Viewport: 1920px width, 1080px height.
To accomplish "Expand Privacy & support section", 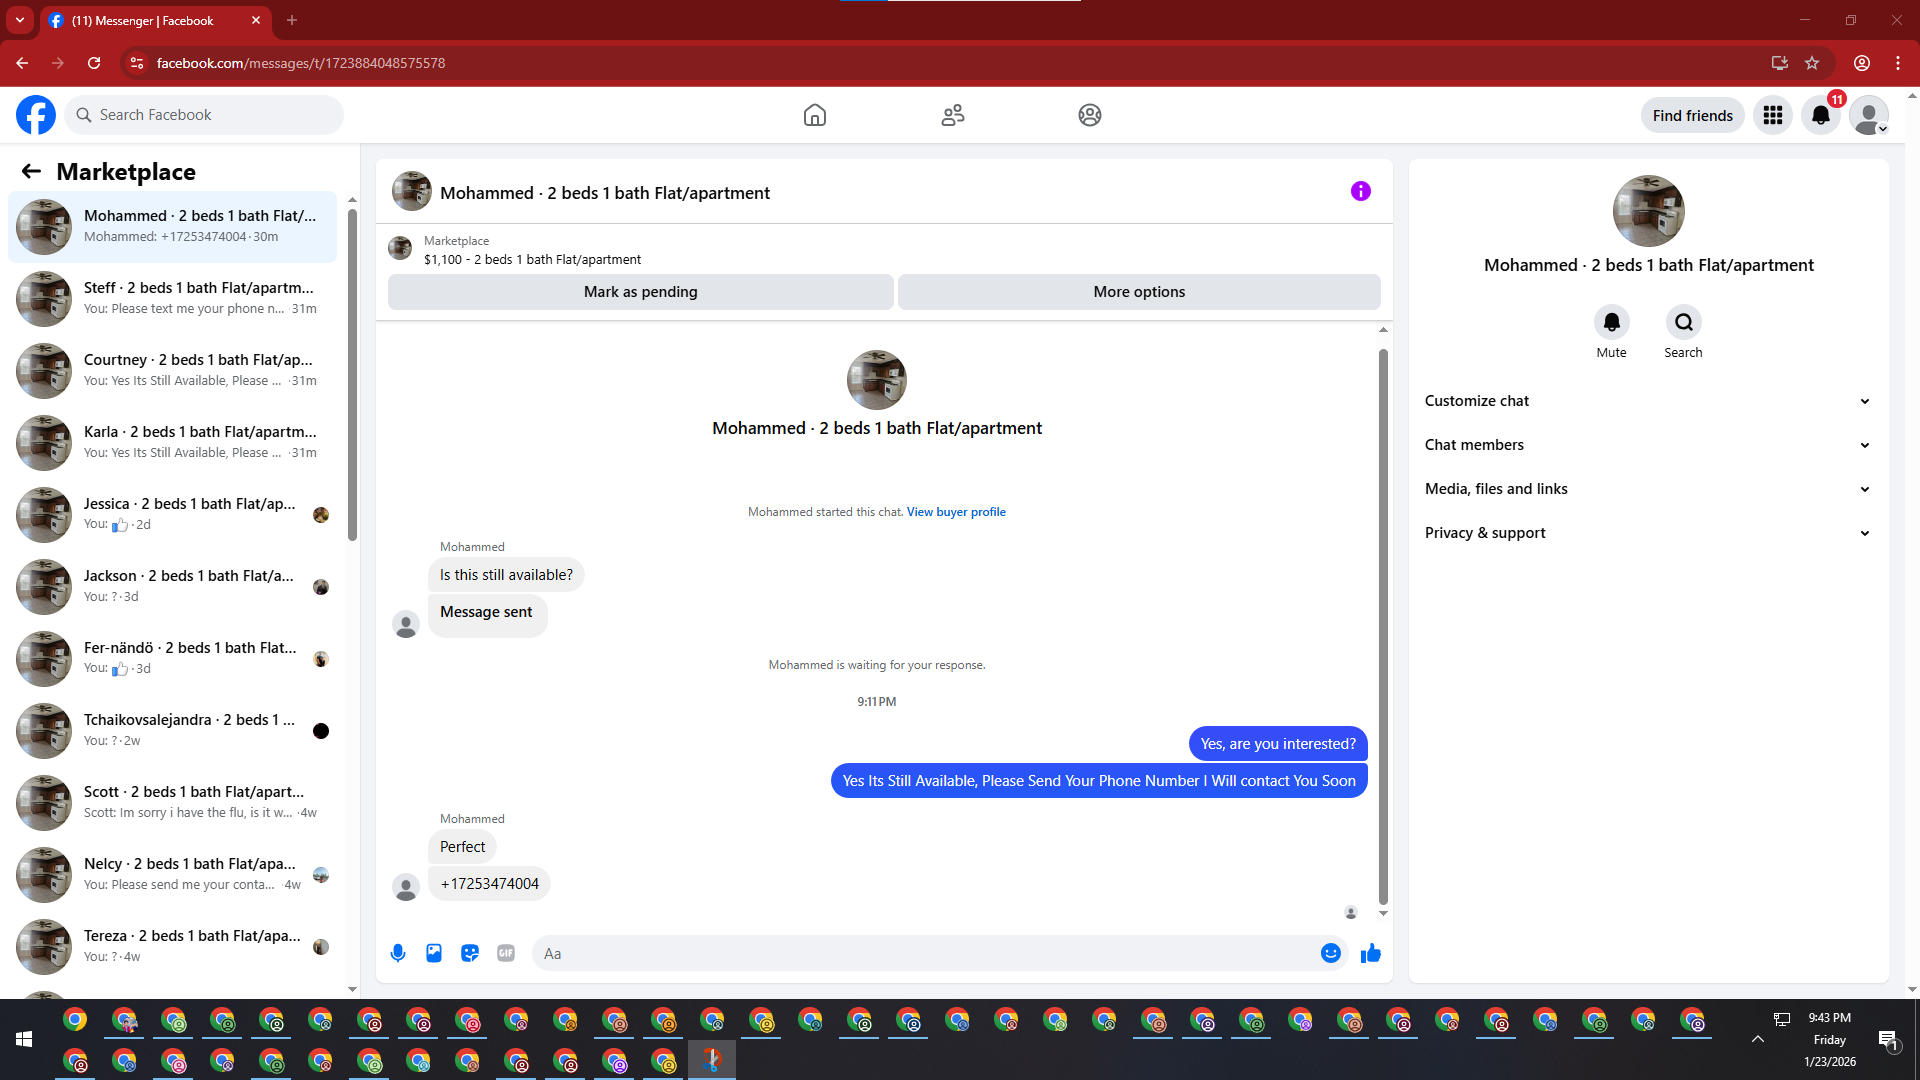I will [1646, 533].
